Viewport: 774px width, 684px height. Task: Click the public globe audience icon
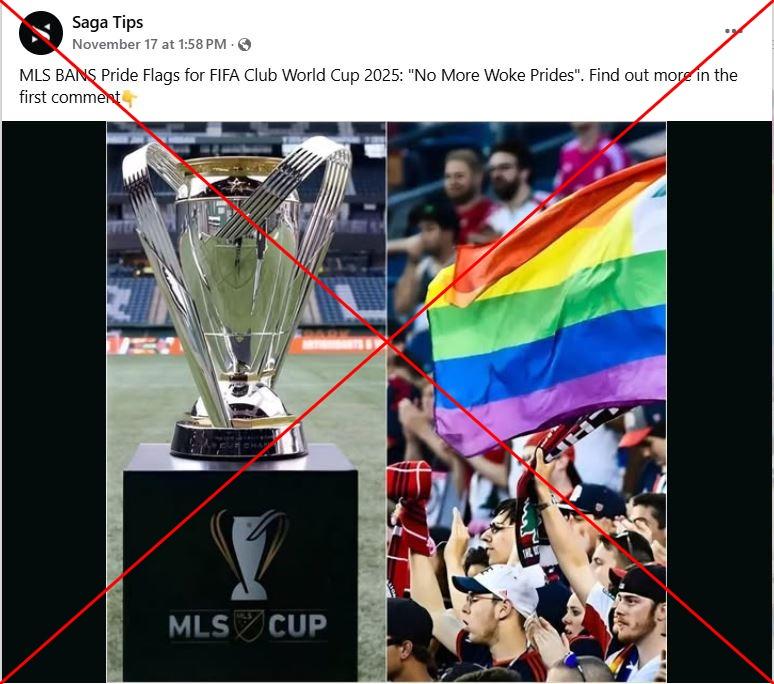click(x=244, y=45)
